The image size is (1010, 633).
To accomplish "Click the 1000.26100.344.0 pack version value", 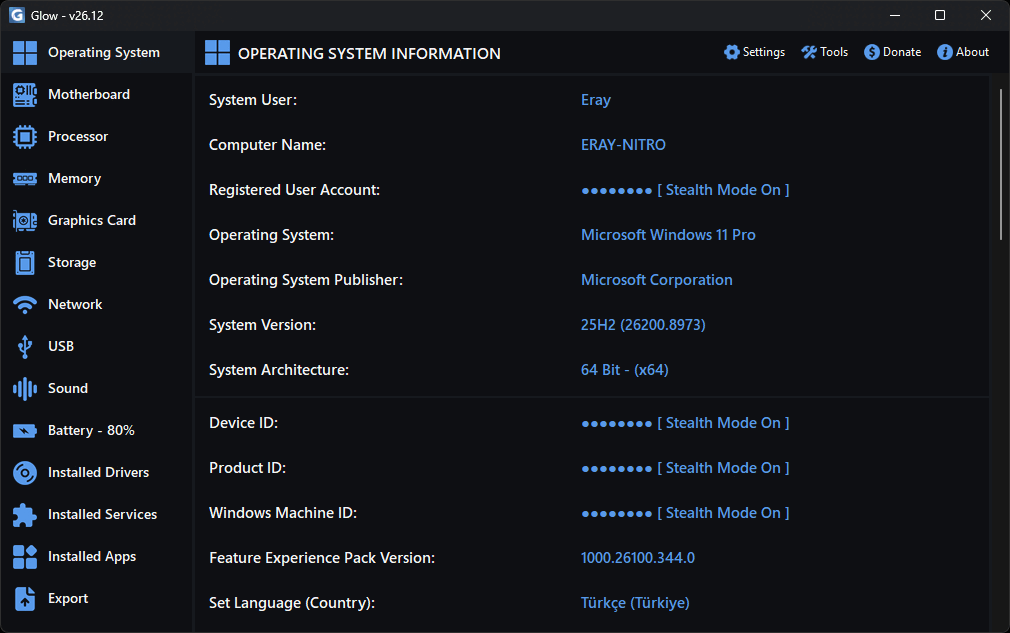I will pyautogui.click(x=638, y=558).
